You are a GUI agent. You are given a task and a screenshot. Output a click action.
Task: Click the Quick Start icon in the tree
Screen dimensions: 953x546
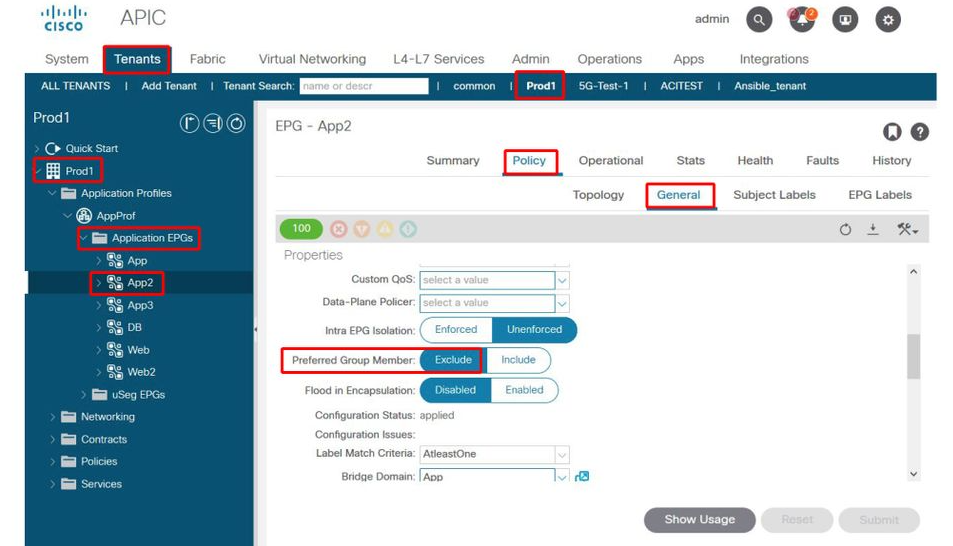pos(53,148)
